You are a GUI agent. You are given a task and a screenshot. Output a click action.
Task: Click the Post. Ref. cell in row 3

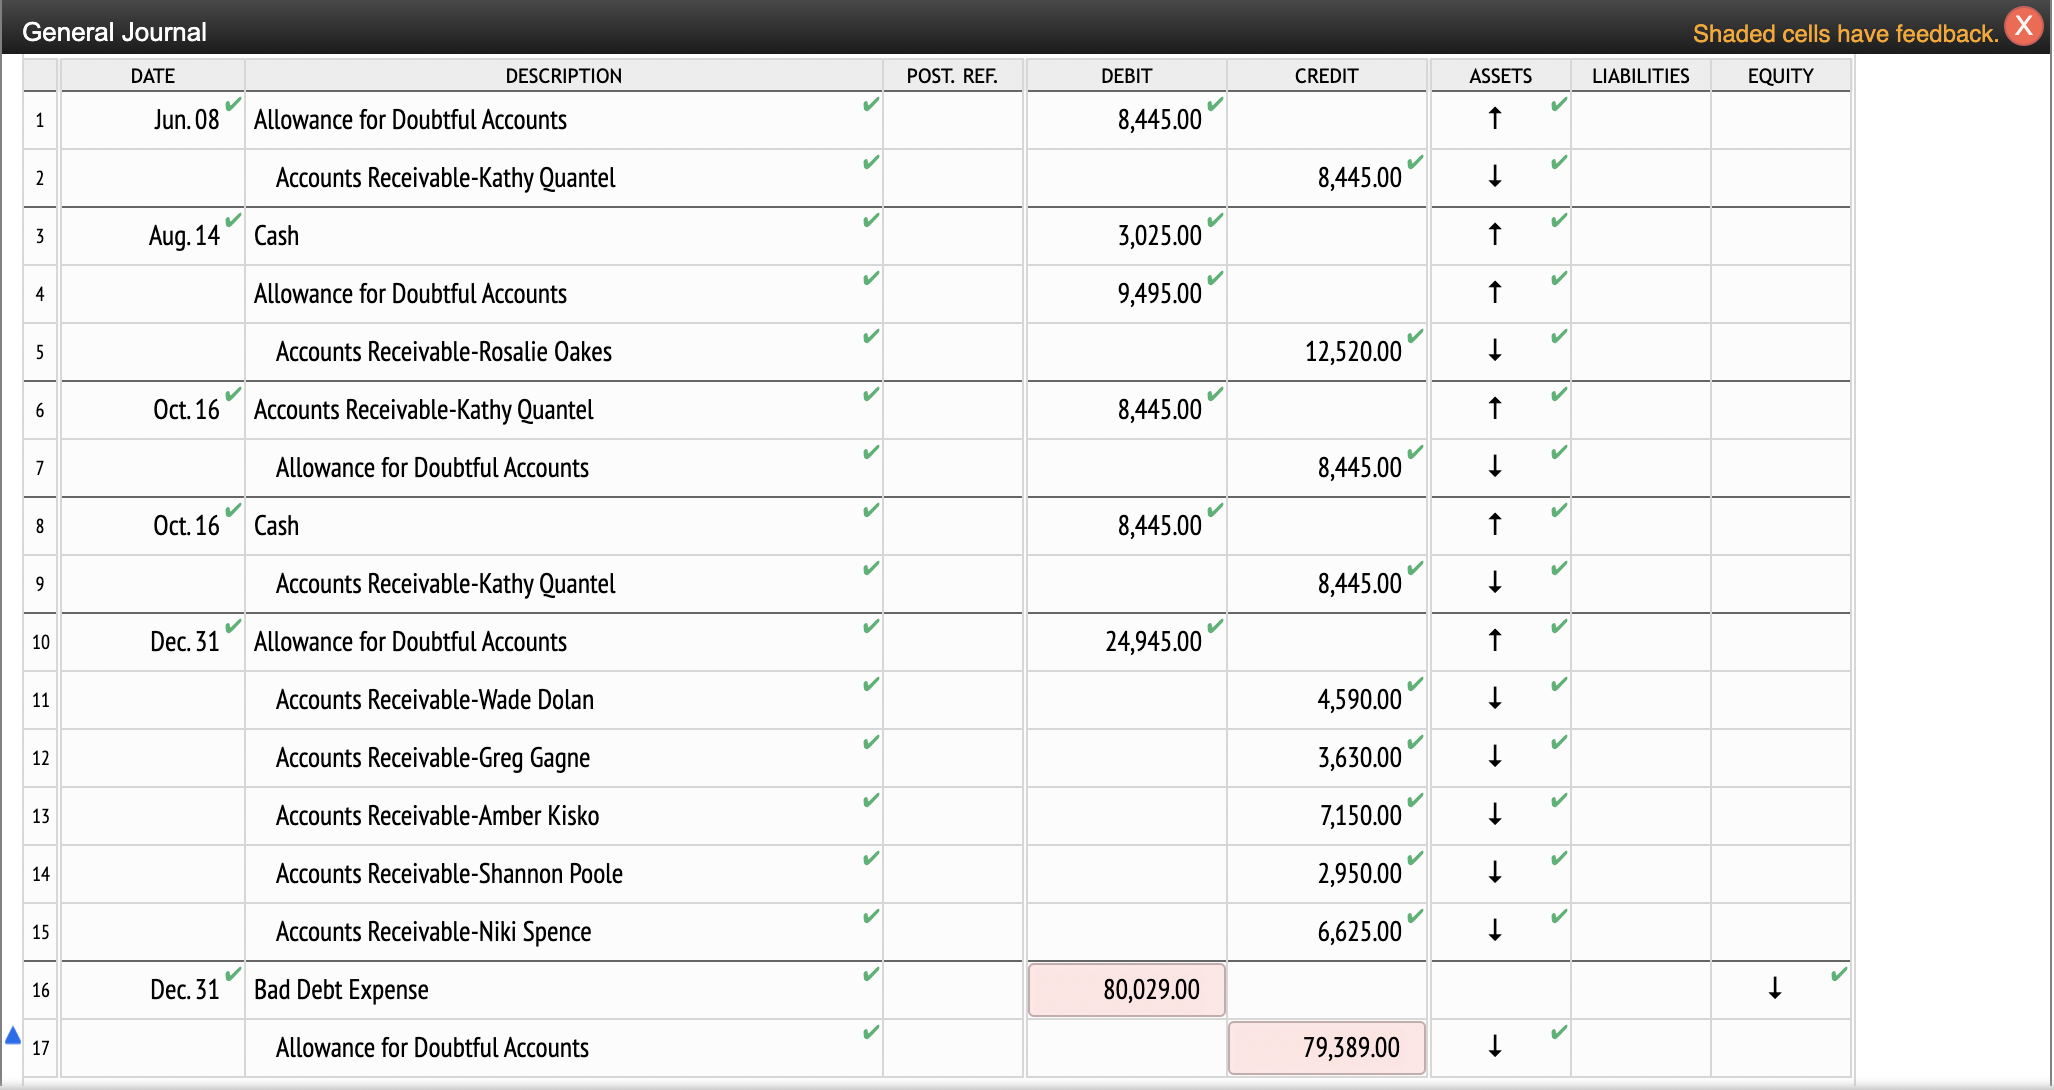[952, 236]
